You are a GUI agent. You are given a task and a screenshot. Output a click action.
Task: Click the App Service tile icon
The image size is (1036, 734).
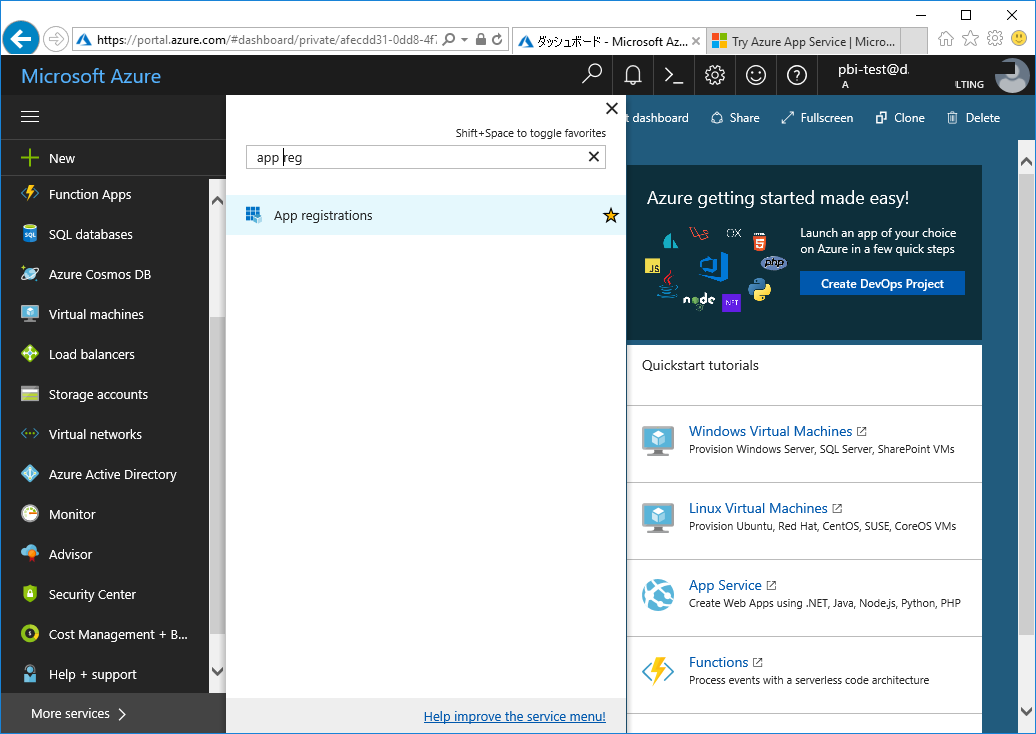658,594
